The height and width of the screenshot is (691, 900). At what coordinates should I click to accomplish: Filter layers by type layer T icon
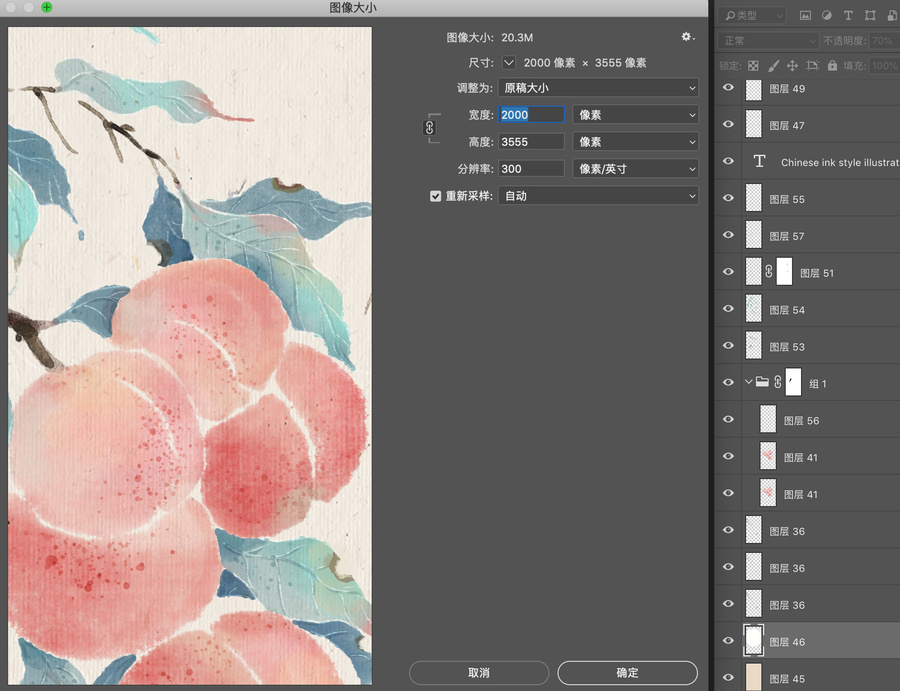[x=848, y=16]
